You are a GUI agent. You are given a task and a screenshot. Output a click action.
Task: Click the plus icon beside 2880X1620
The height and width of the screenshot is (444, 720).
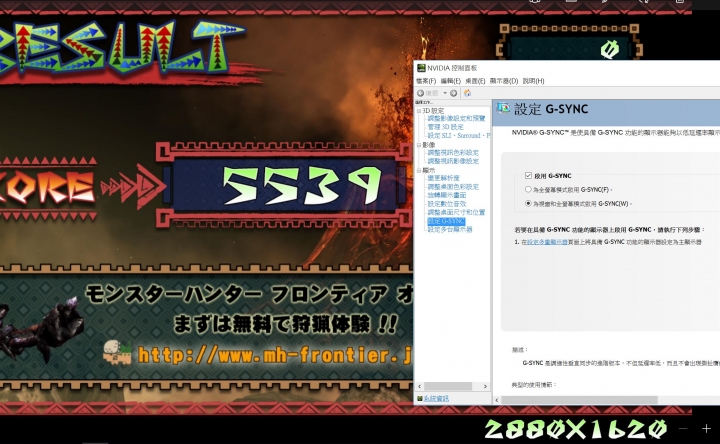point(706,428)
